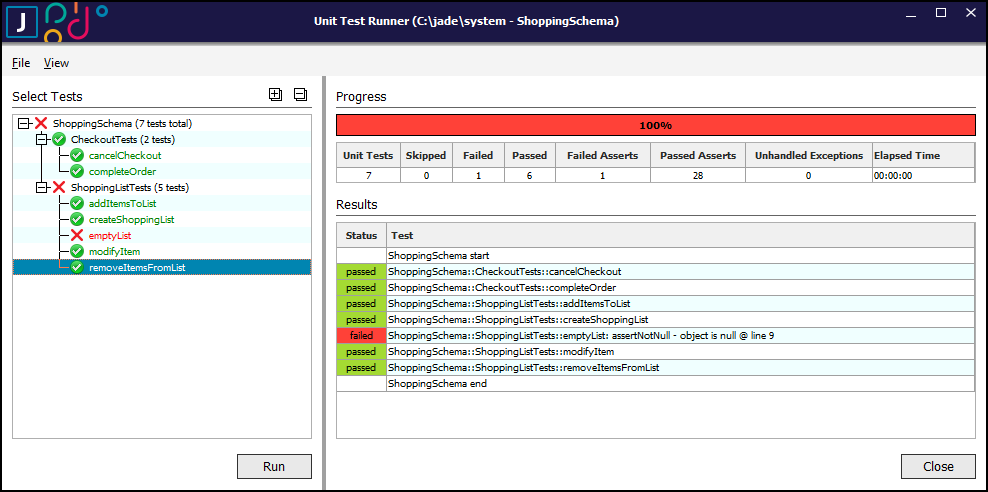Collapse the CheckoutTests tree node
988x492 pixels.
tap(42, 139)
